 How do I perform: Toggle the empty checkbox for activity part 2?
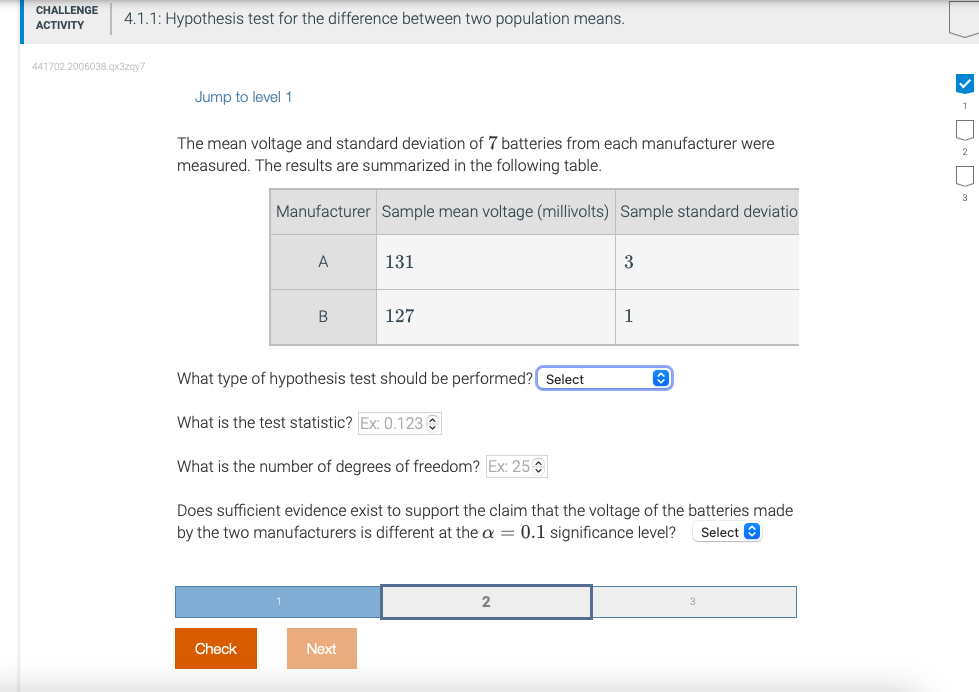click(963, 130)
